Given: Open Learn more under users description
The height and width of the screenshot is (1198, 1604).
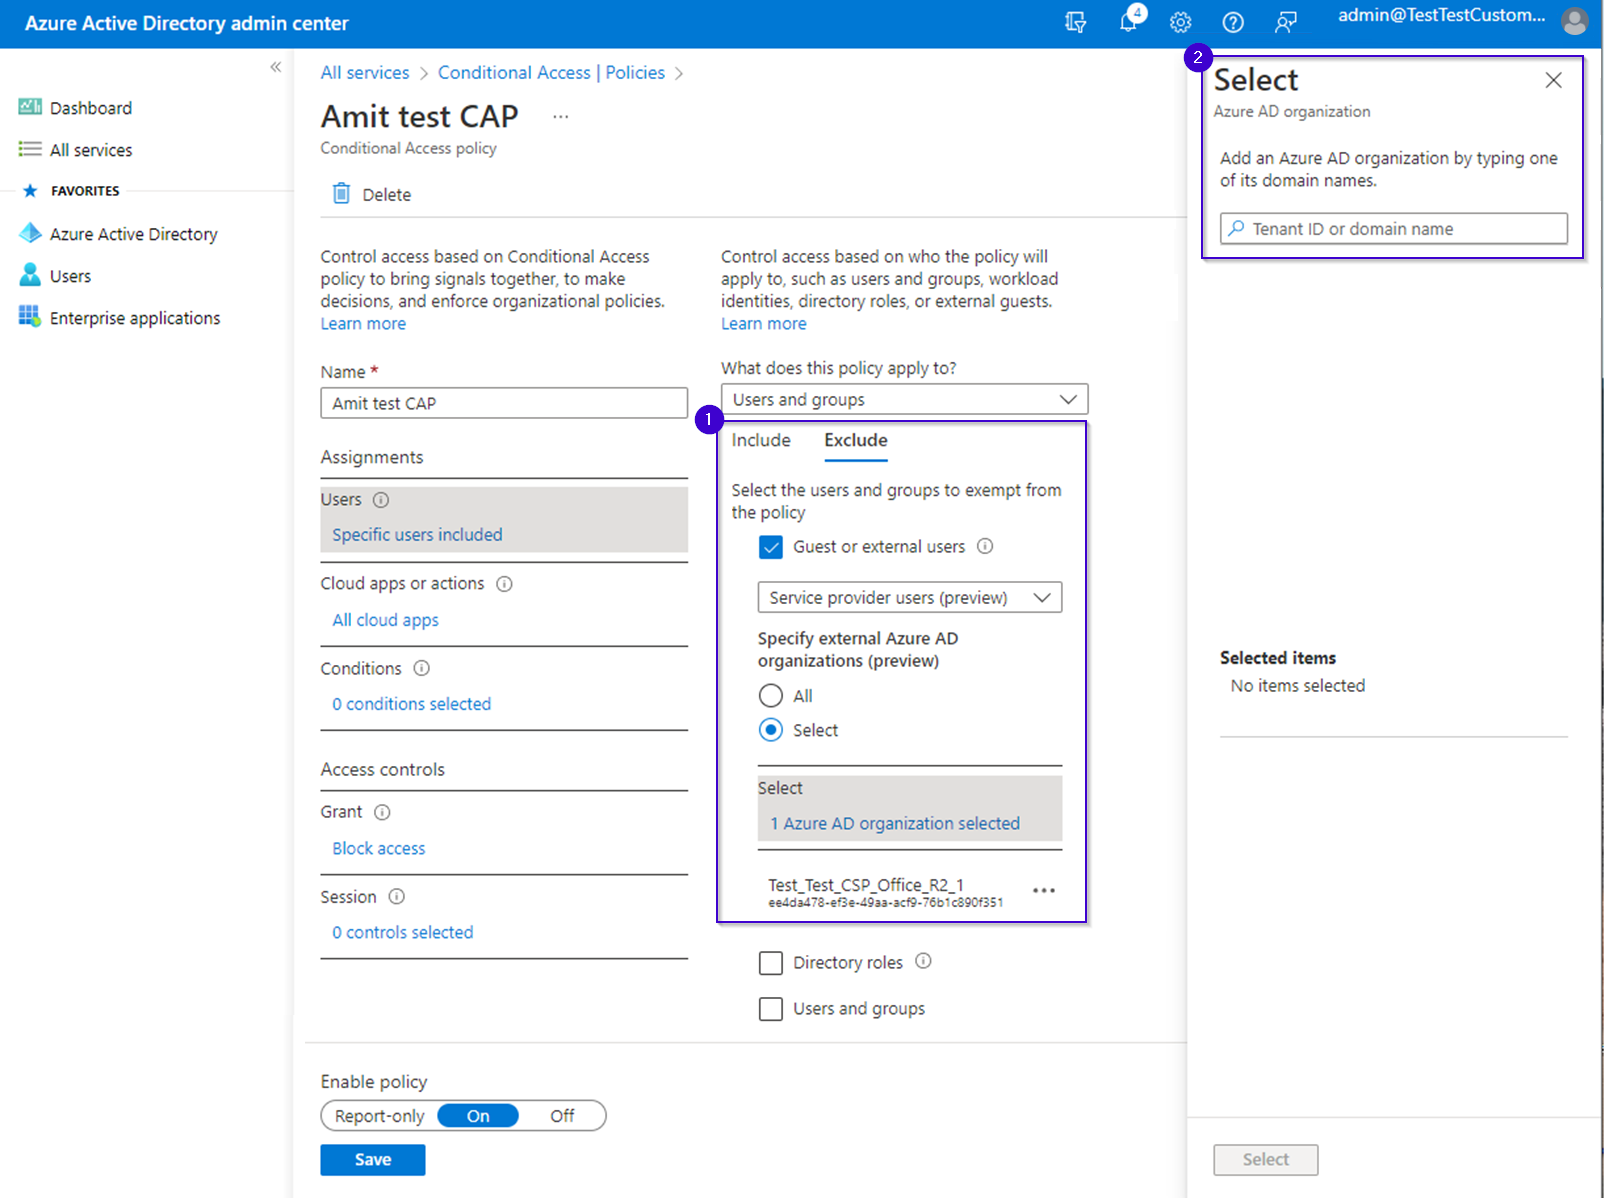Looking at the screenshot, I should (764, 324).
